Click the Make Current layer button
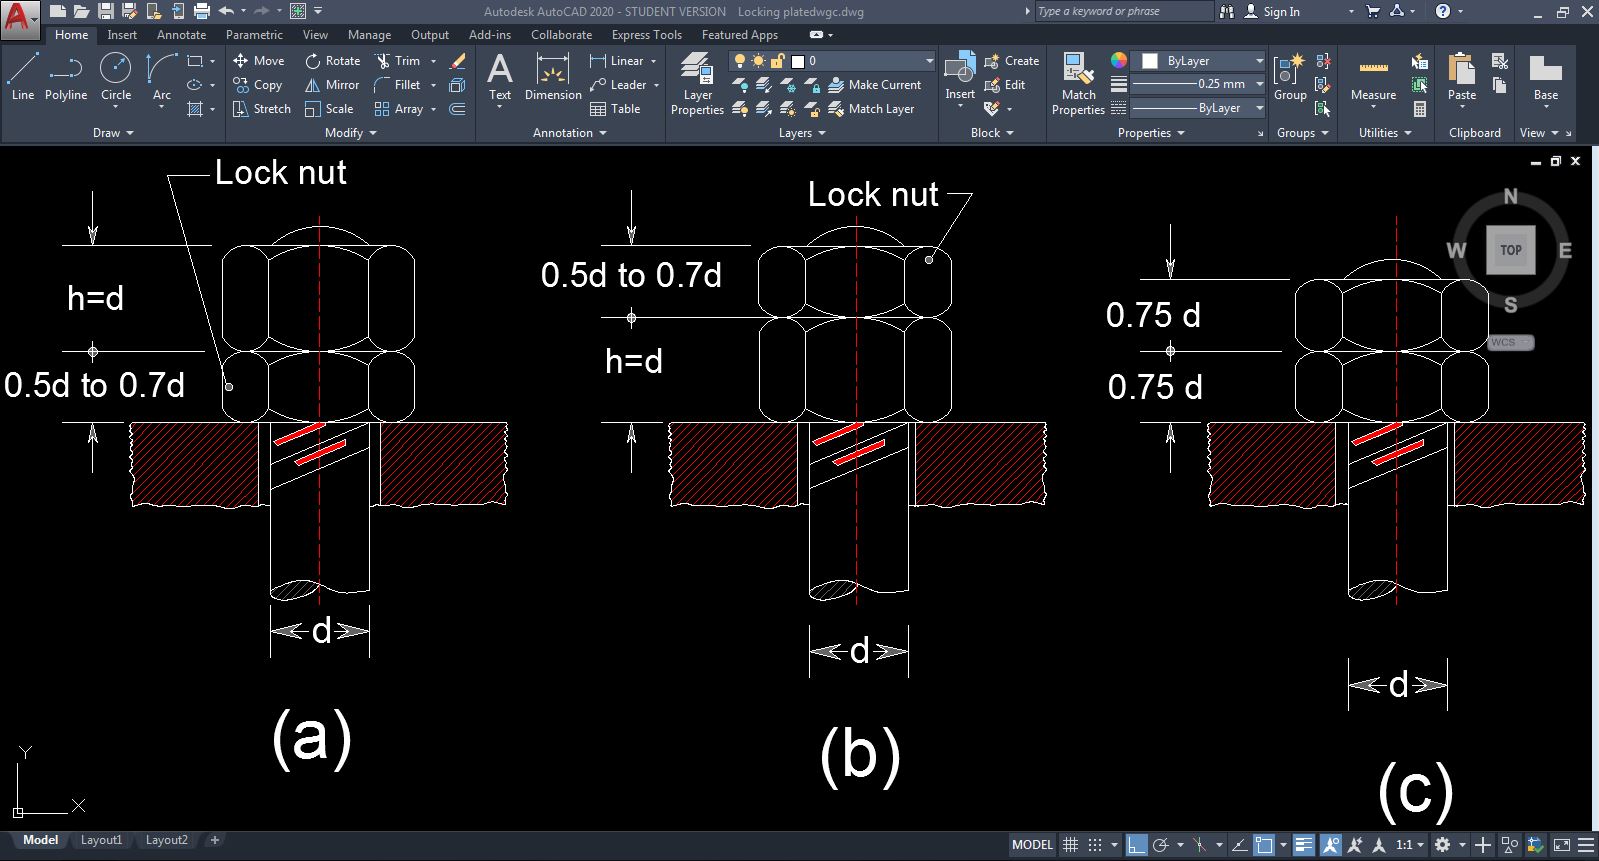This screenshot has height=861, width=1599. tap(875, 85)
